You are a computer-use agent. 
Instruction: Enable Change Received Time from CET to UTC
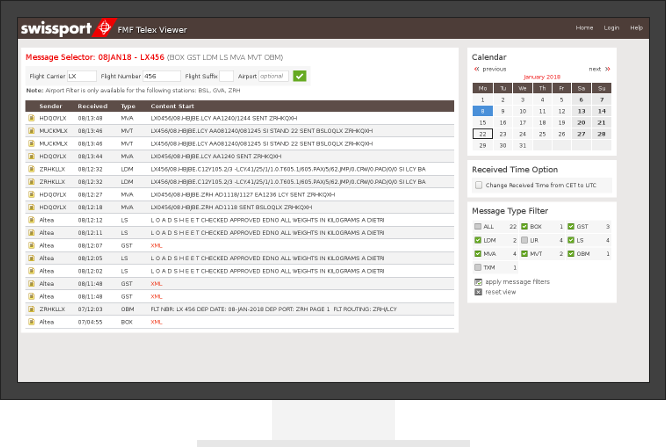(478, 185)
